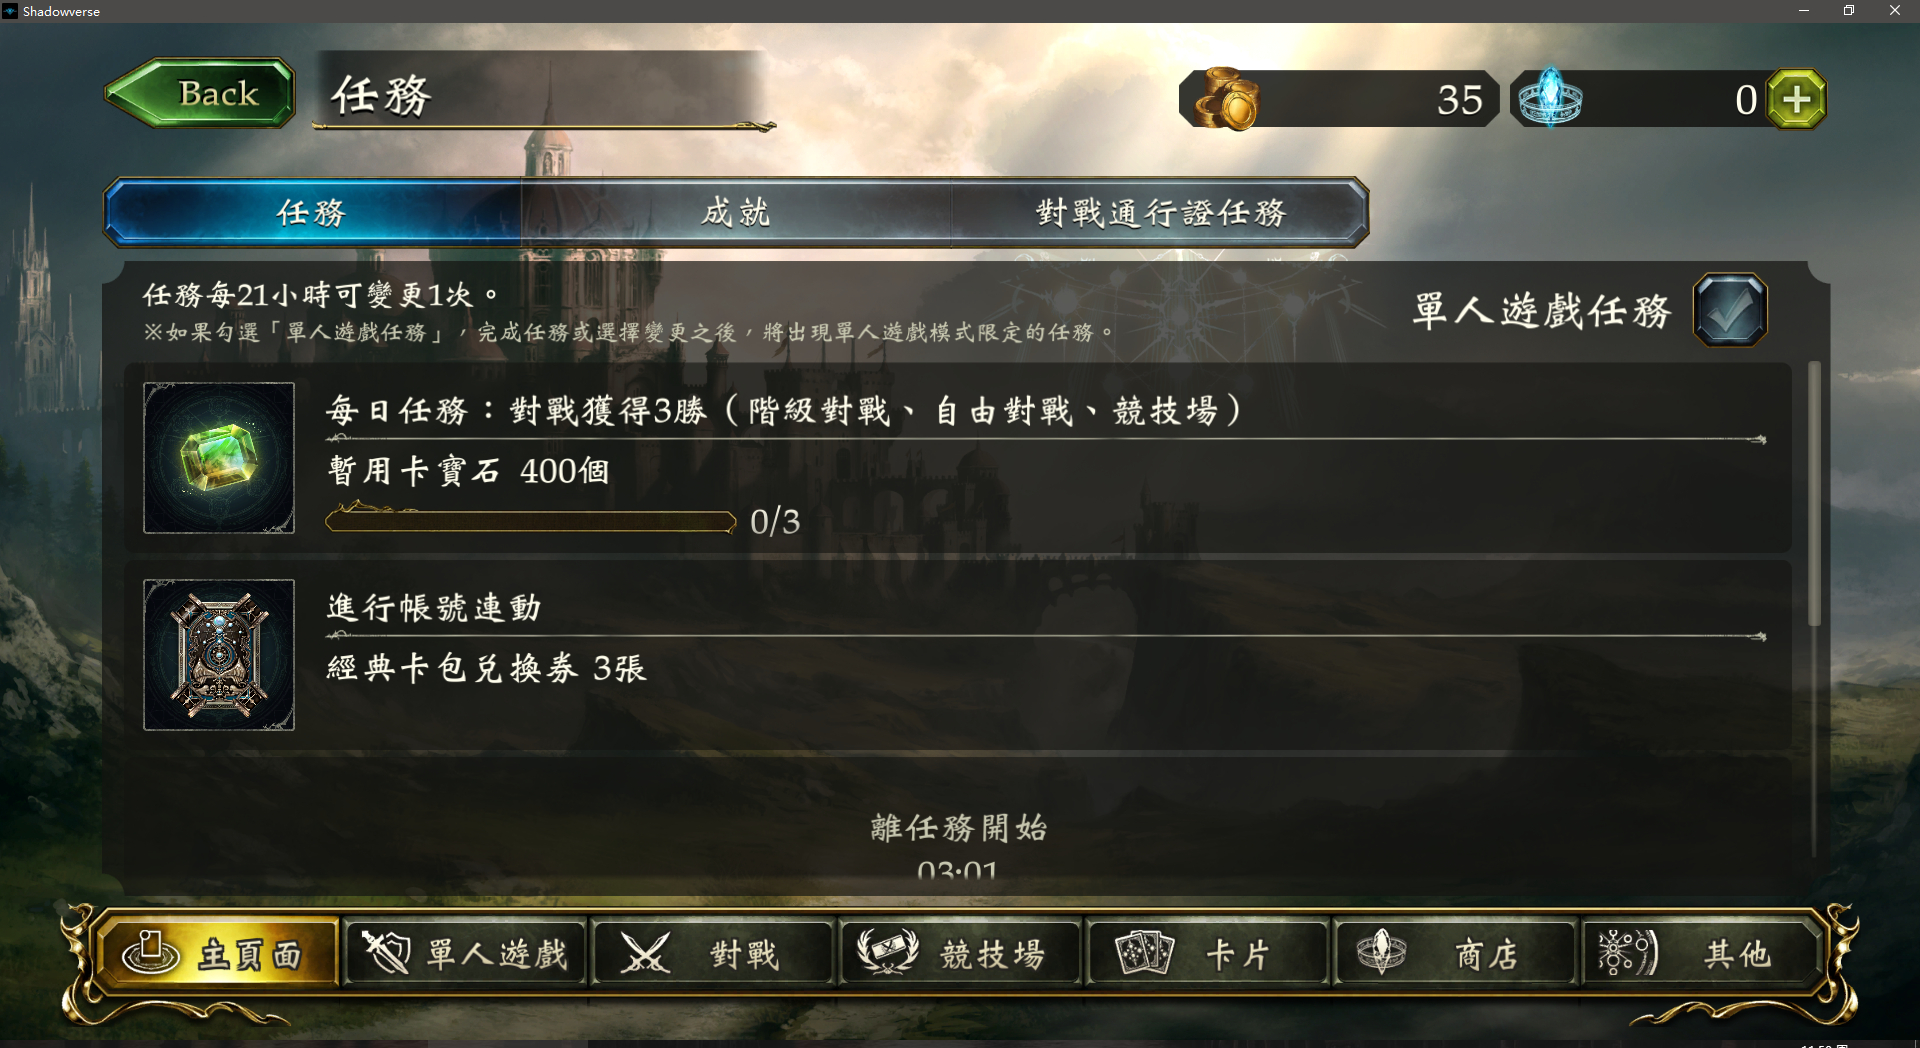The height and width of the screenshot is (1048, 1920).
Task: Click the gold coins rupies icon
Action: (x=1226, y=98)
